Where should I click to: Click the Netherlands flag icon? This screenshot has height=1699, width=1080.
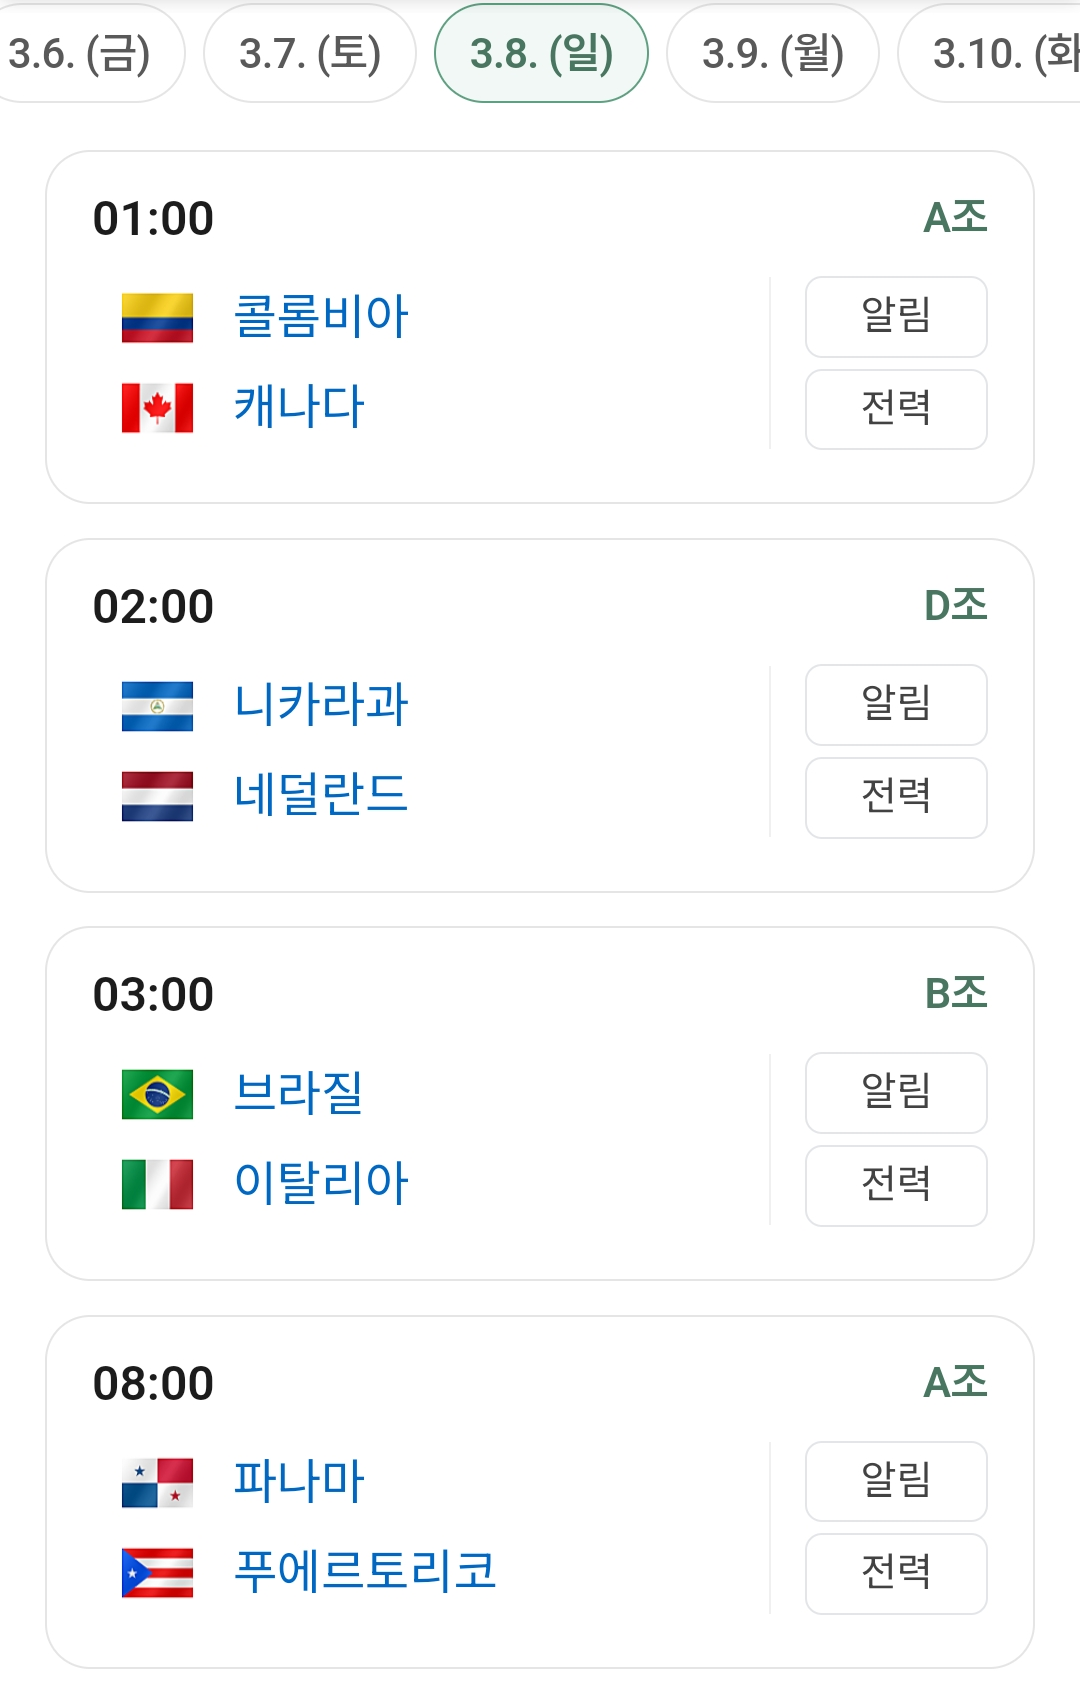tap(157, 796)
